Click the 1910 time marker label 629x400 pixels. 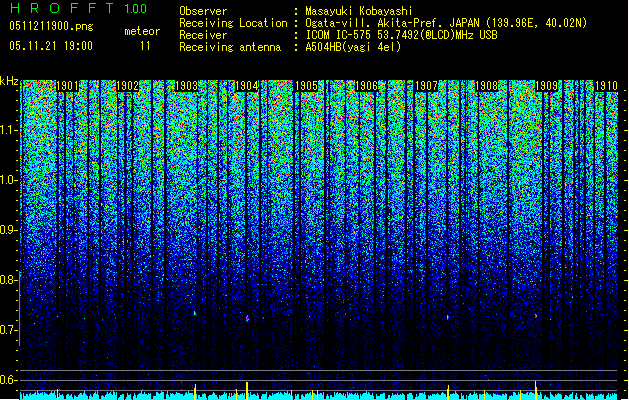click(606, 86)
